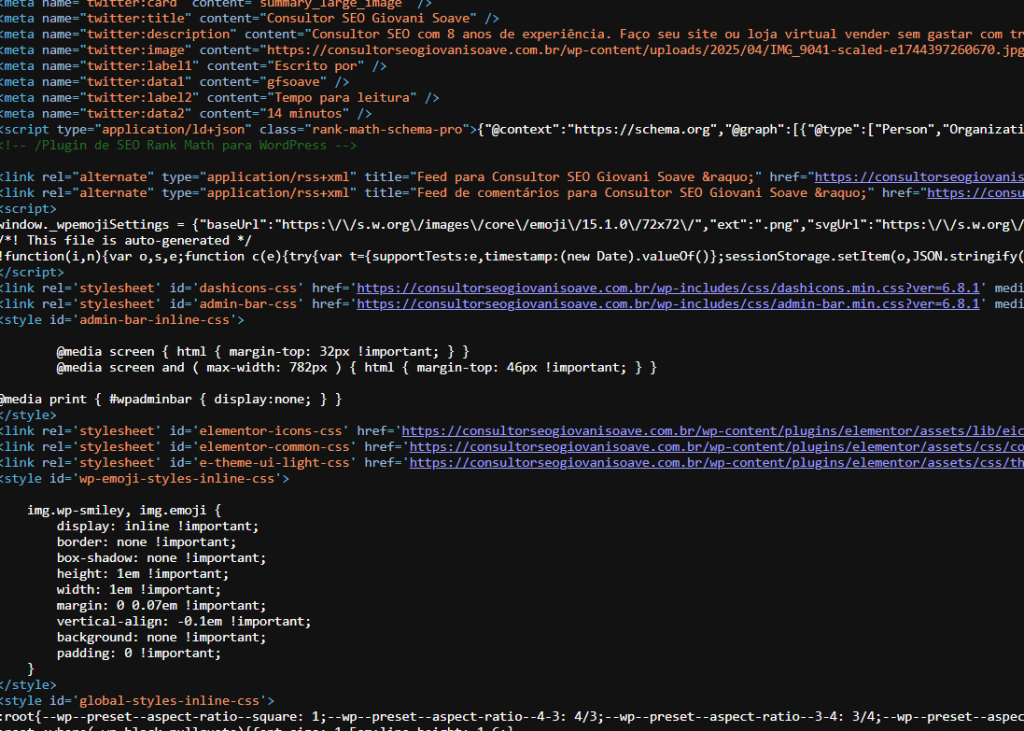Viewport: 1024px width, 731px height.
Task: Open the dashicons.min.css stylesheet link
Action: 668,288
